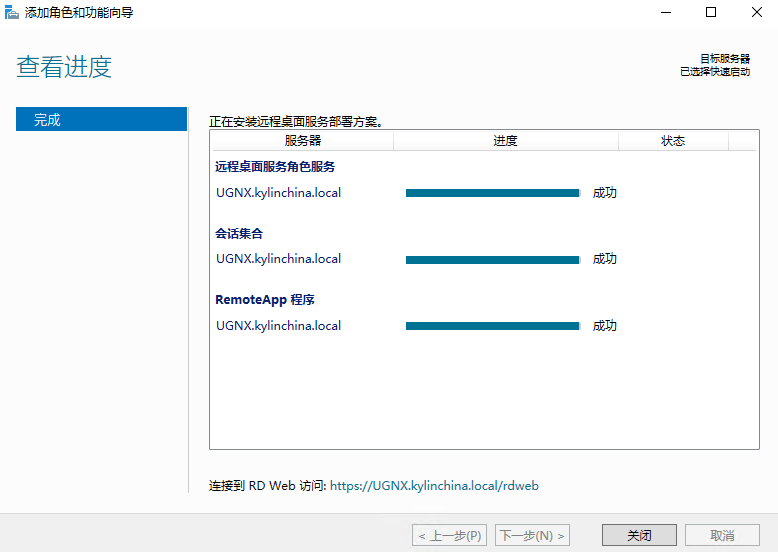778x552 pixels.
Task: Click the 关闭 button
Action: pyautogui.click(x=639, y=535)
